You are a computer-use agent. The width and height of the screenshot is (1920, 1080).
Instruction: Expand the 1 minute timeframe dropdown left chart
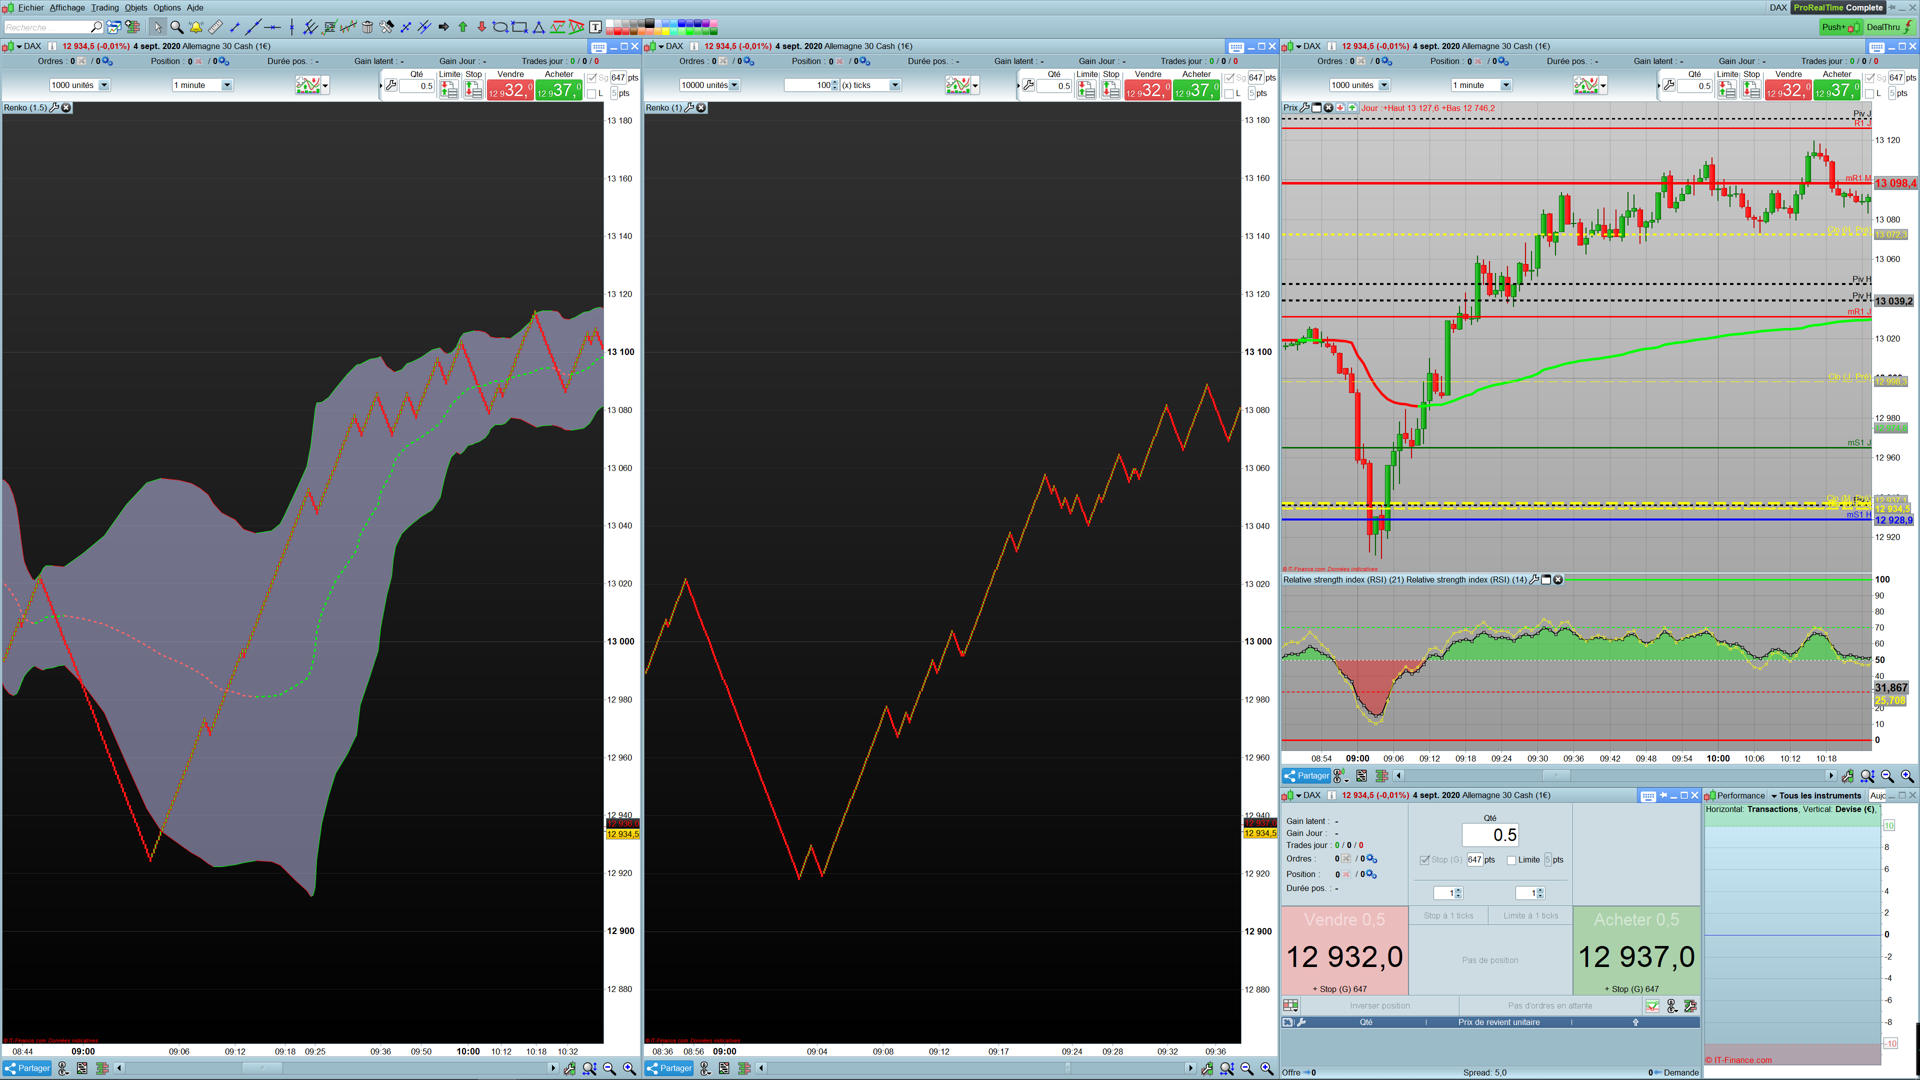[x=227, y=85]
